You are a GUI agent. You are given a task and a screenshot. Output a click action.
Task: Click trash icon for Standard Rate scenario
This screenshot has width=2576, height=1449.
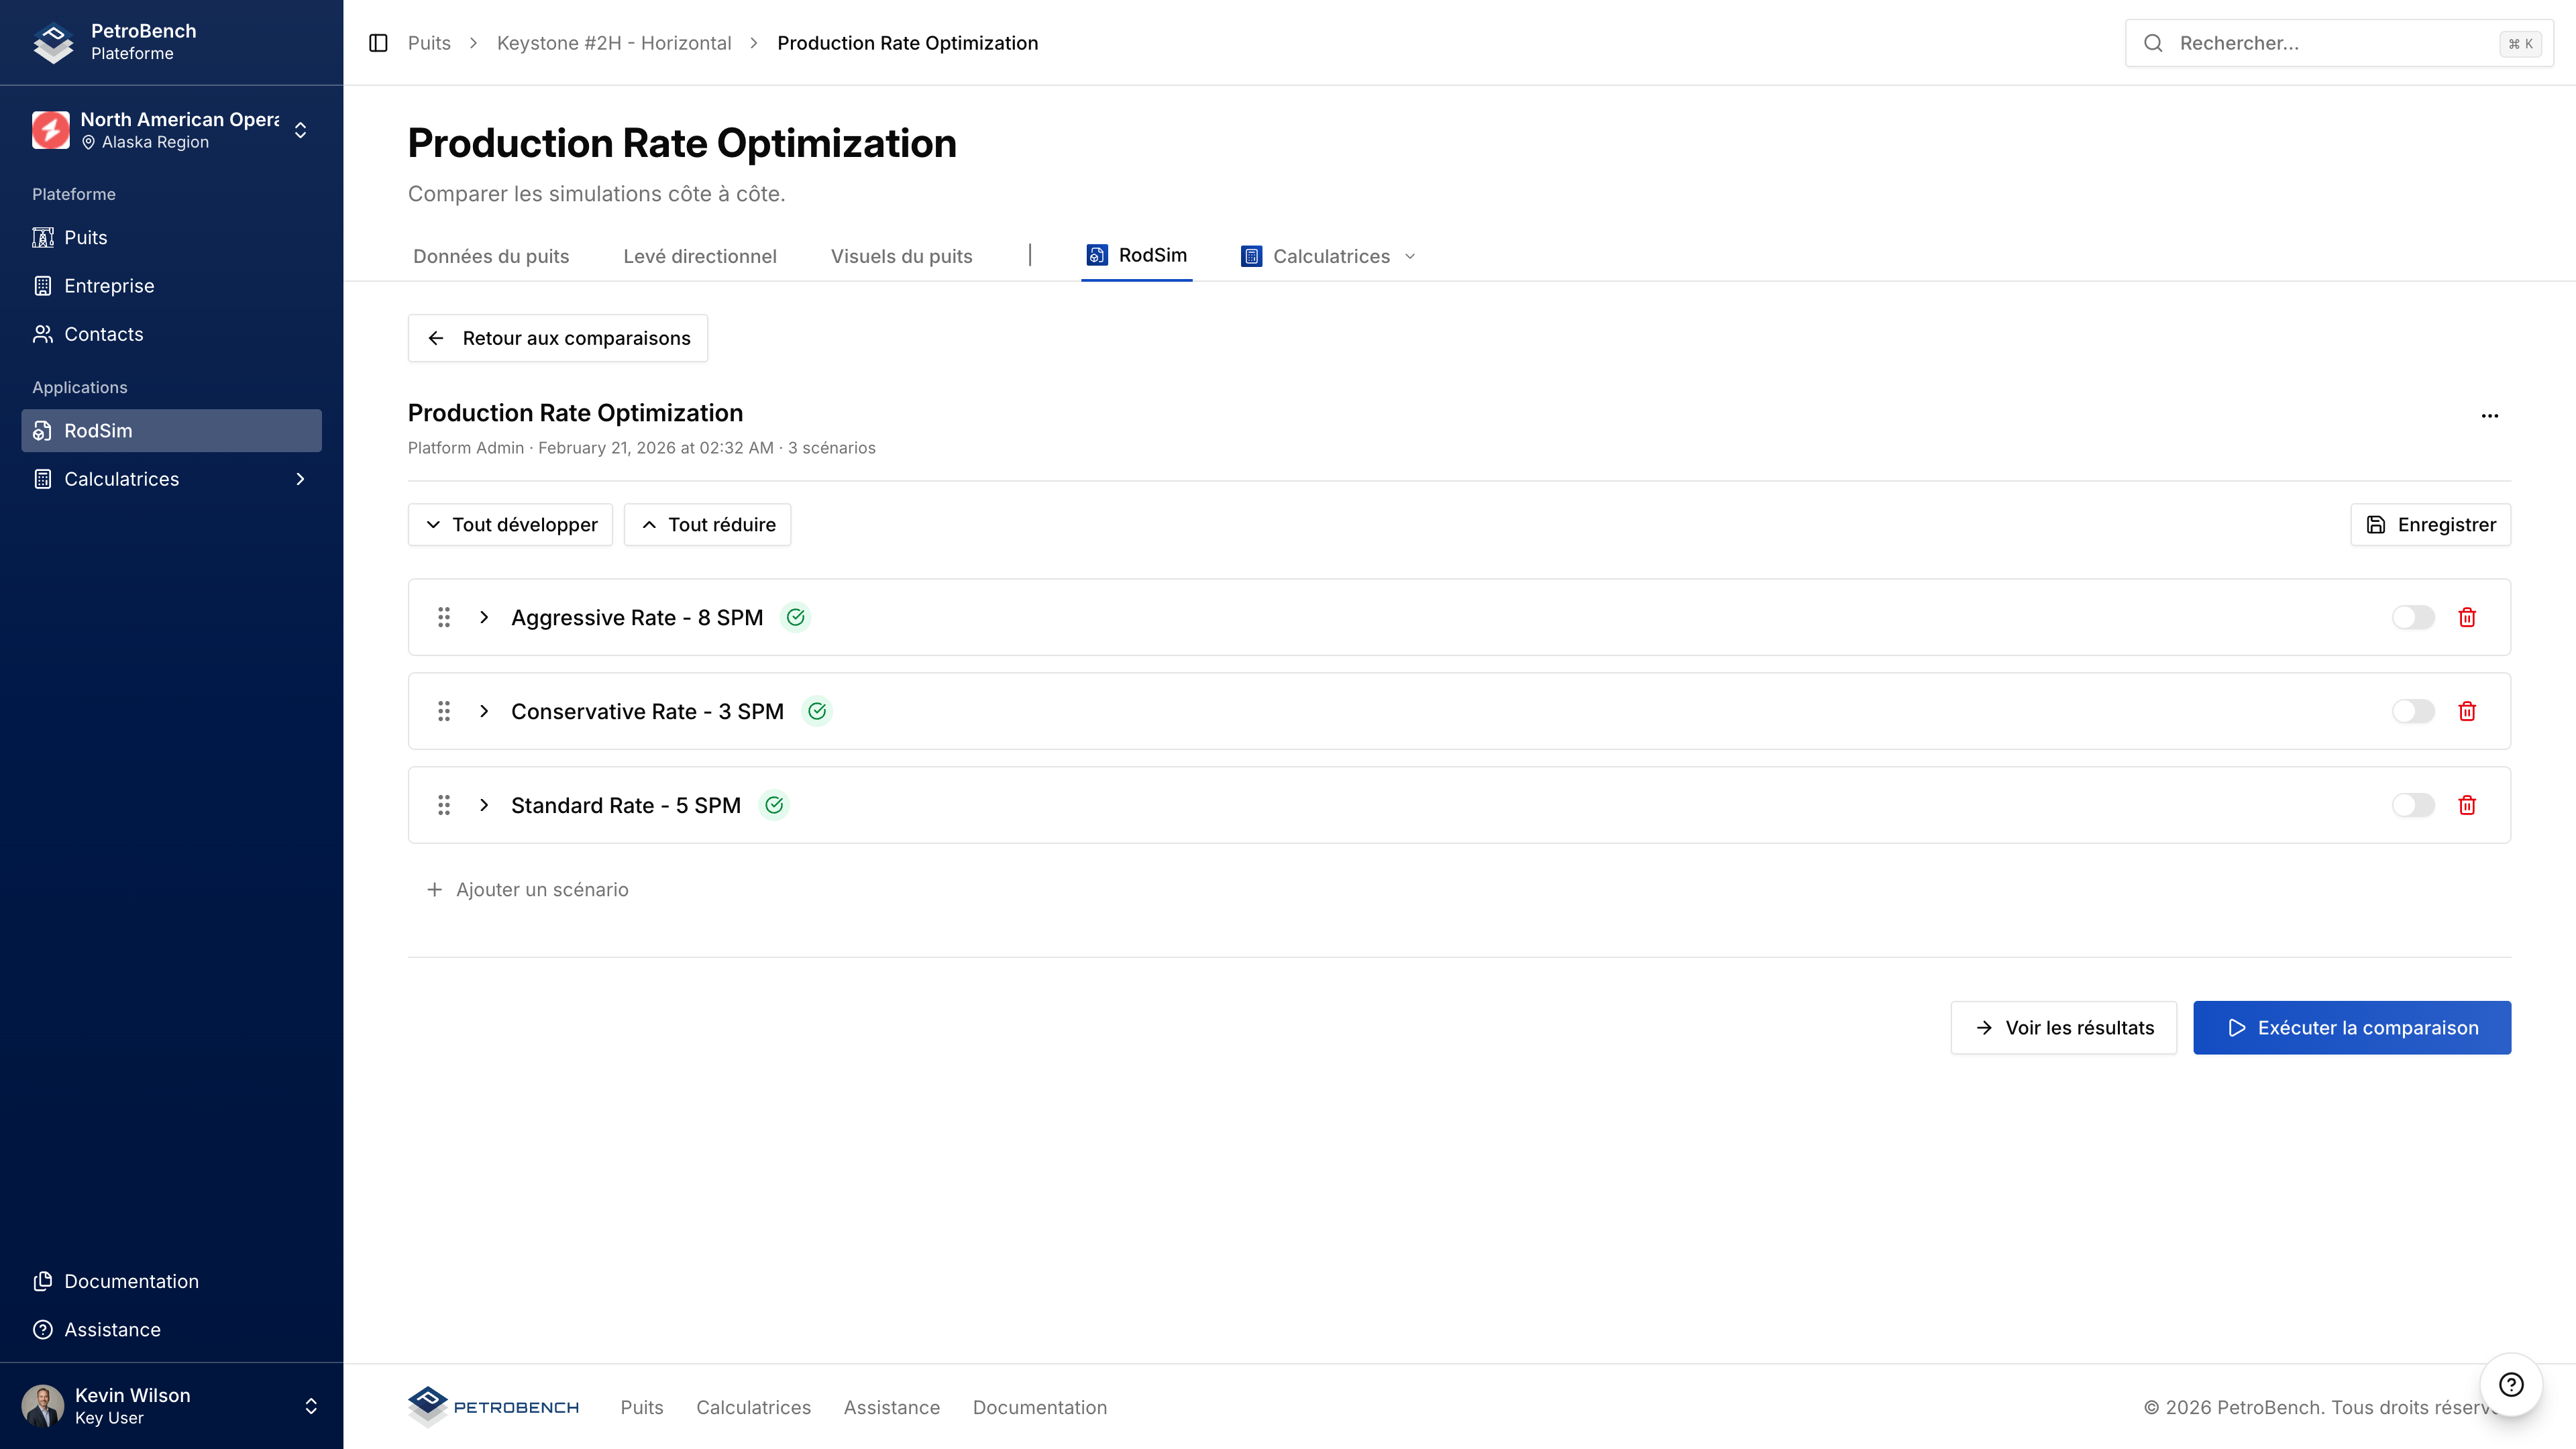coord(2467,805)
